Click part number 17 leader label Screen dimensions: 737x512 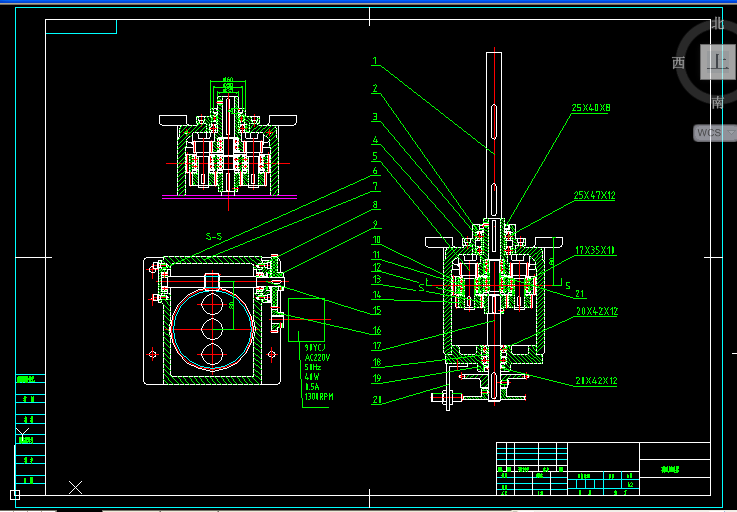[x=377, y=346]
